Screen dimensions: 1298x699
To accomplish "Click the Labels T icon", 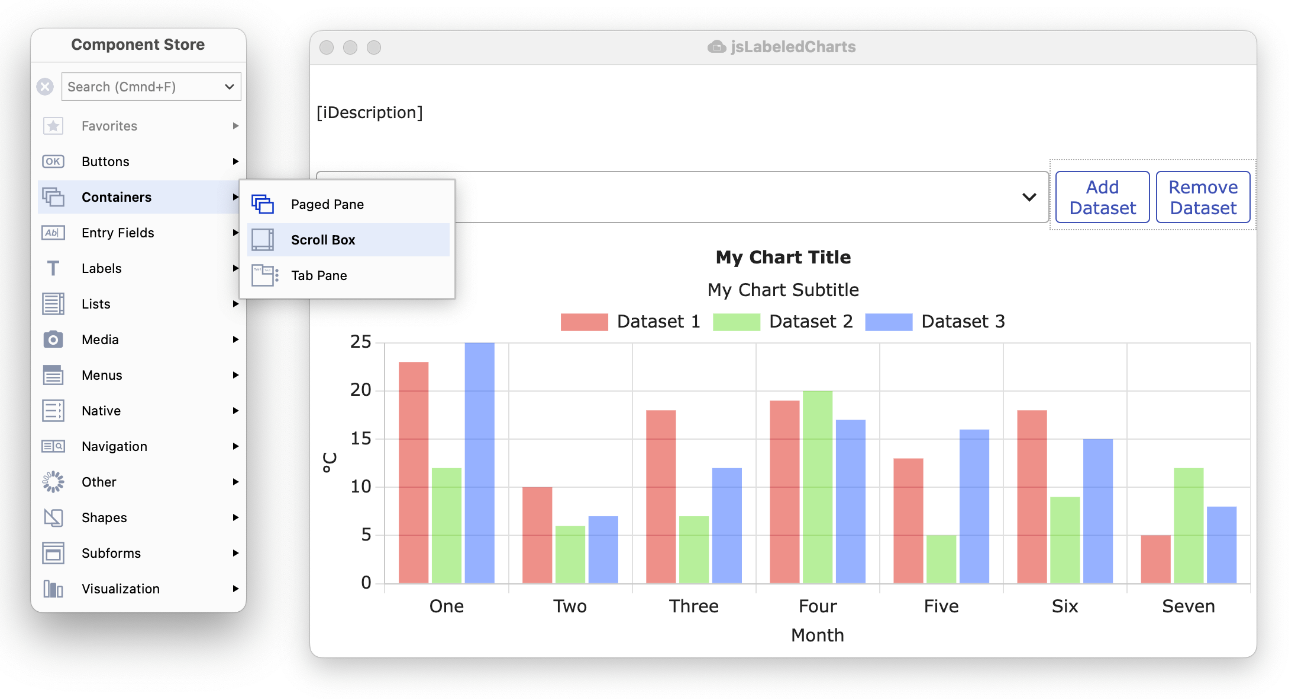I will (53, 269).
